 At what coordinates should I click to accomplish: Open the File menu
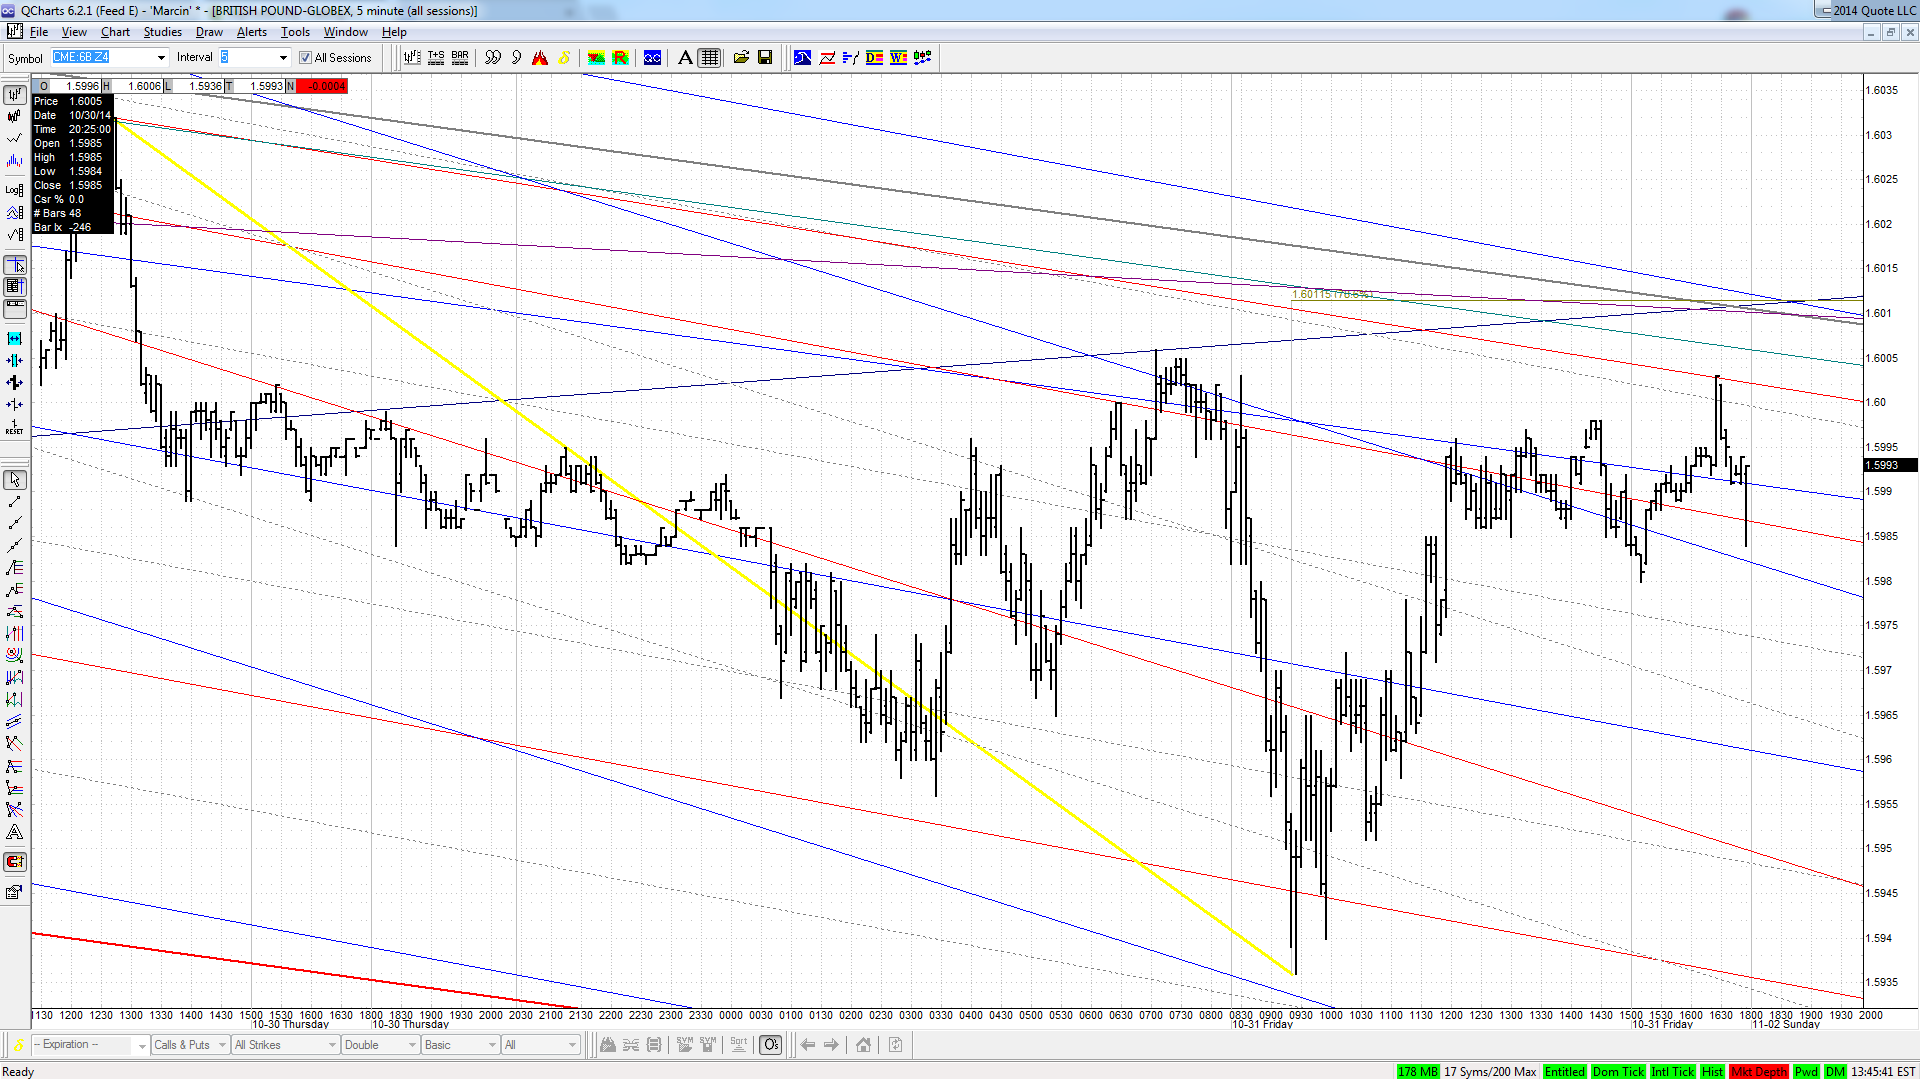(39, 32)
